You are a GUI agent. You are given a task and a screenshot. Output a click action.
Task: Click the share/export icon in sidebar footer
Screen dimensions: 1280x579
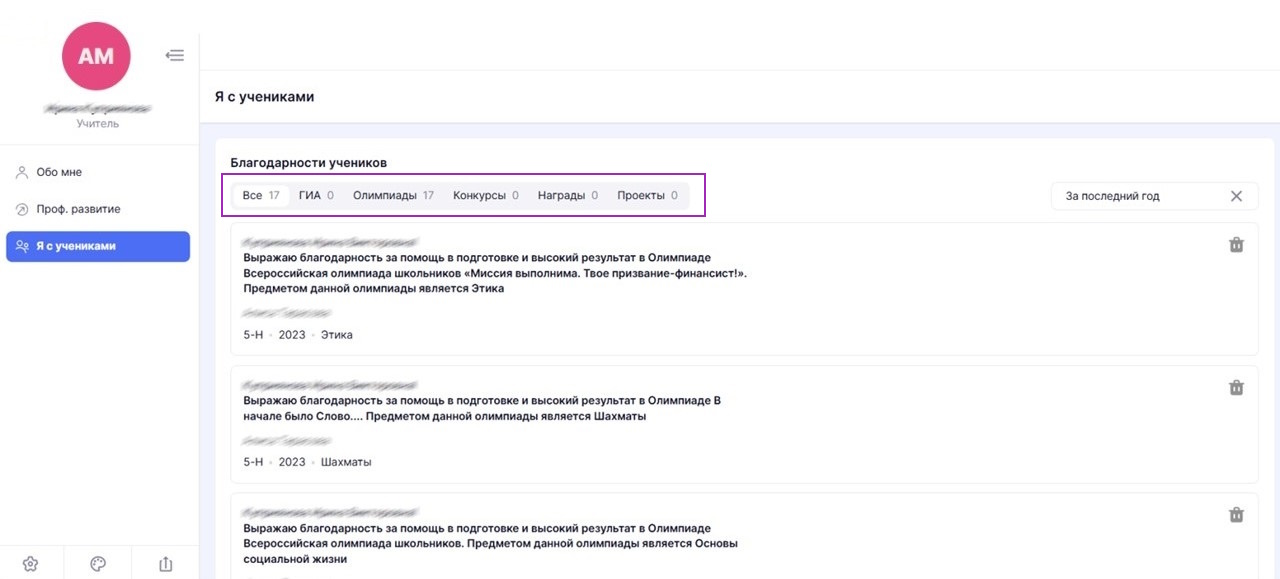(x=166, y=564)
